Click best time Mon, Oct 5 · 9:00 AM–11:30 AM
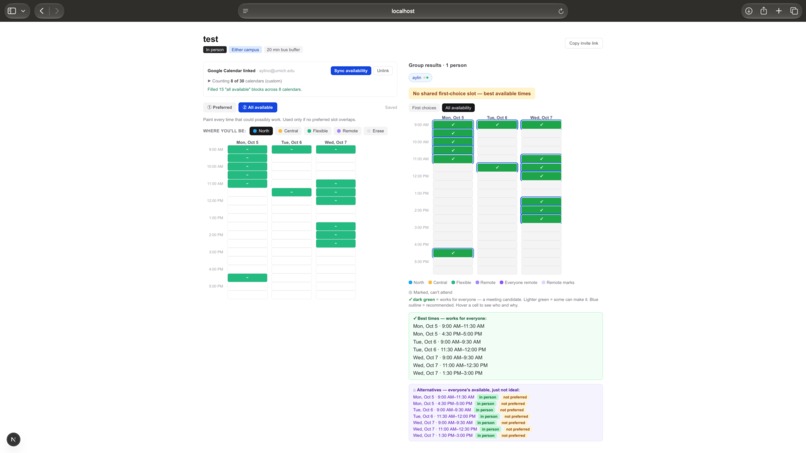The height and width of the screenshot is (453, 806). [x=448, y=326]
